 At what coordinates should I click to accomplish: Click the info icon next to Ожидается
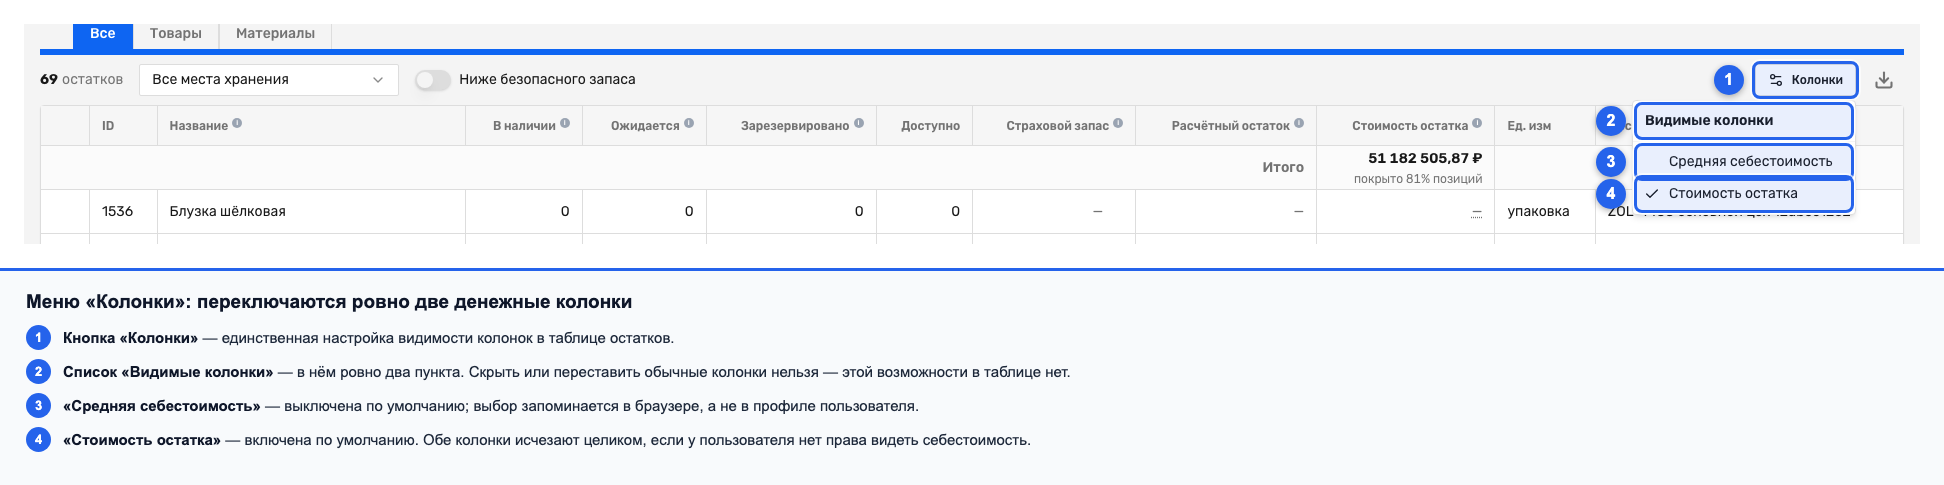click(689, 124)
